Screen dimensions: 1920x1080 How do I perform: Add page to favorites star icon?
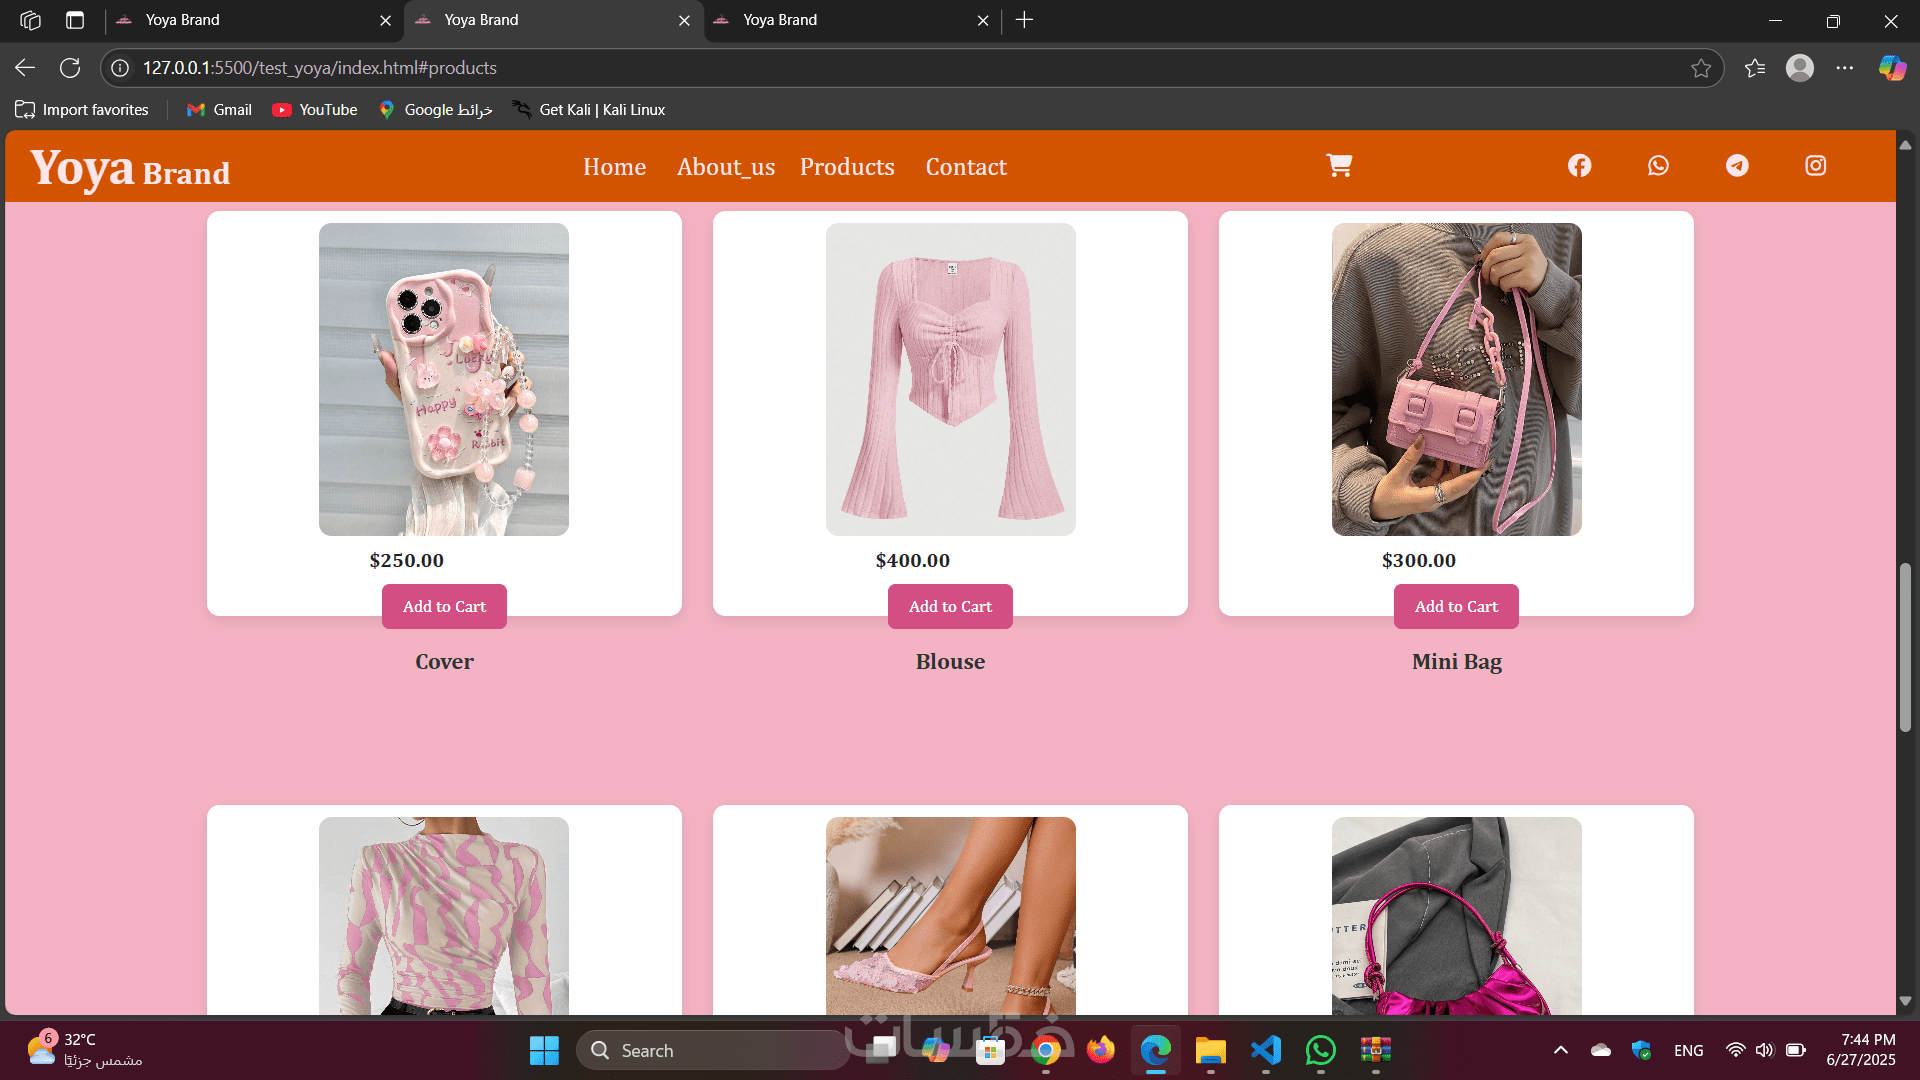click(1700, 68)
